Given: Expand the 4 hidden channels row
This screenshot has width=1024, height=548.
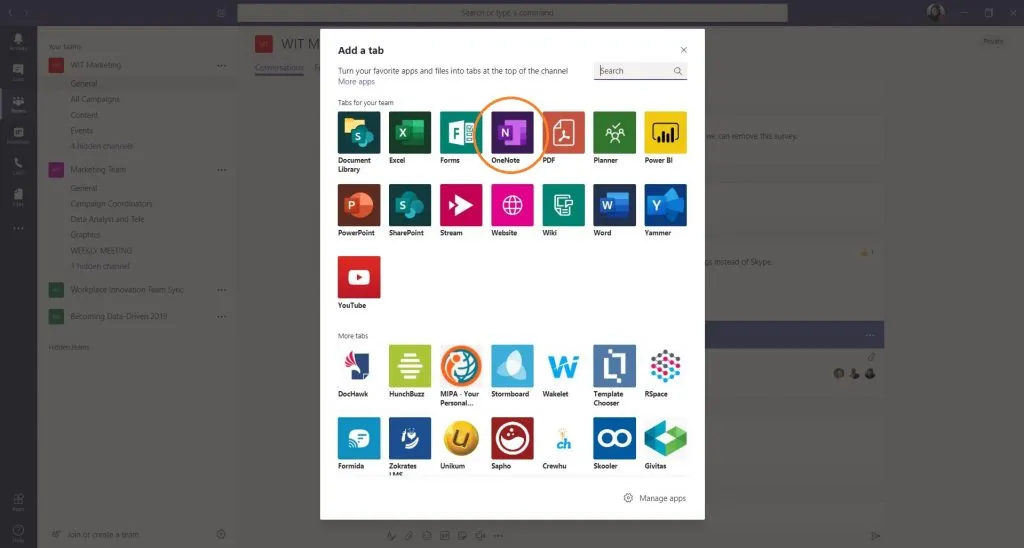Looking at the screenshot, I should coord(101,146).
